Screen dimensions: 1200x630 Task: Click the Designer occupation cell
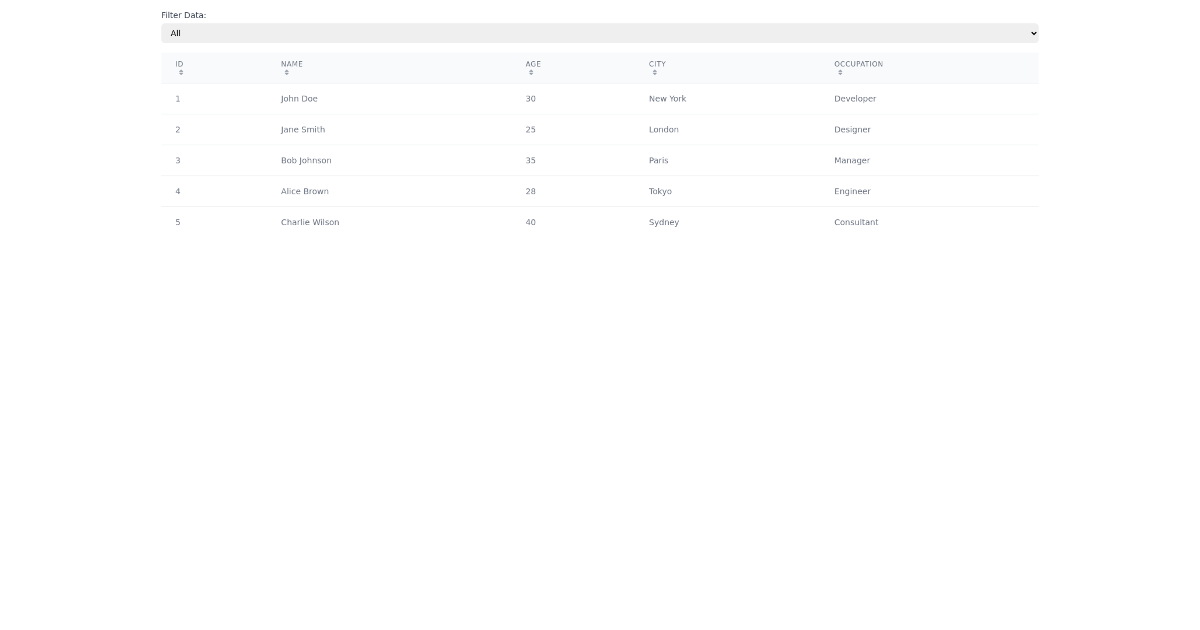pyautogui.click(x=851, y=129)
